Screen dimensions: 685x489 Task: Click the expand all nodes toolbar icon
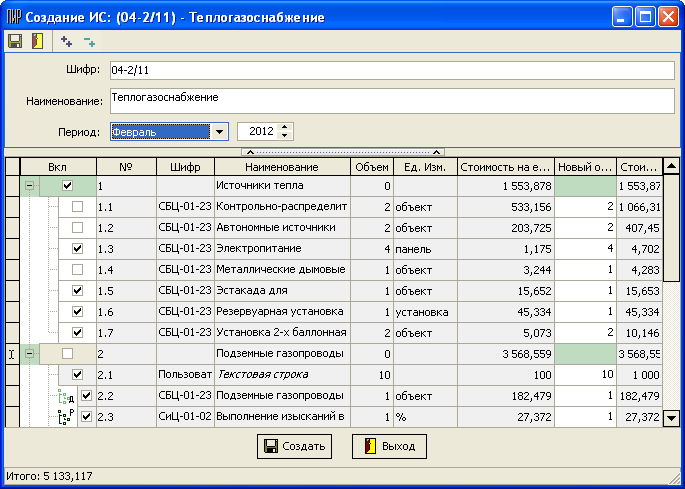[67, 41]
